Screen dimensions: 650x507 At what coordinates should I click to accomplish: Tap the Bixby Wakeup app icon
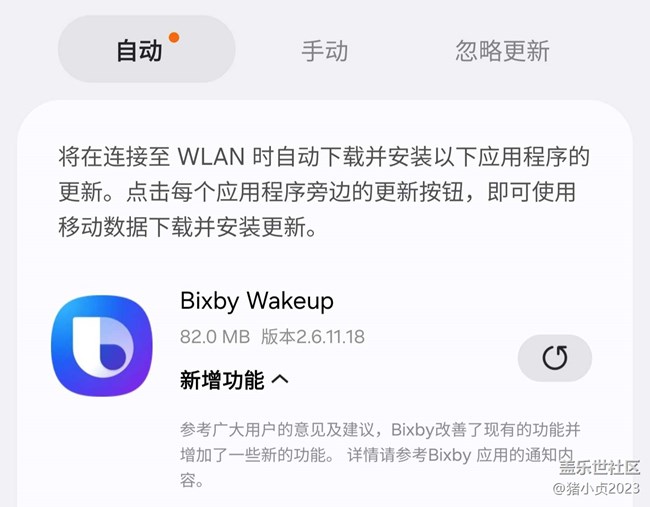[x=102, y=345]
